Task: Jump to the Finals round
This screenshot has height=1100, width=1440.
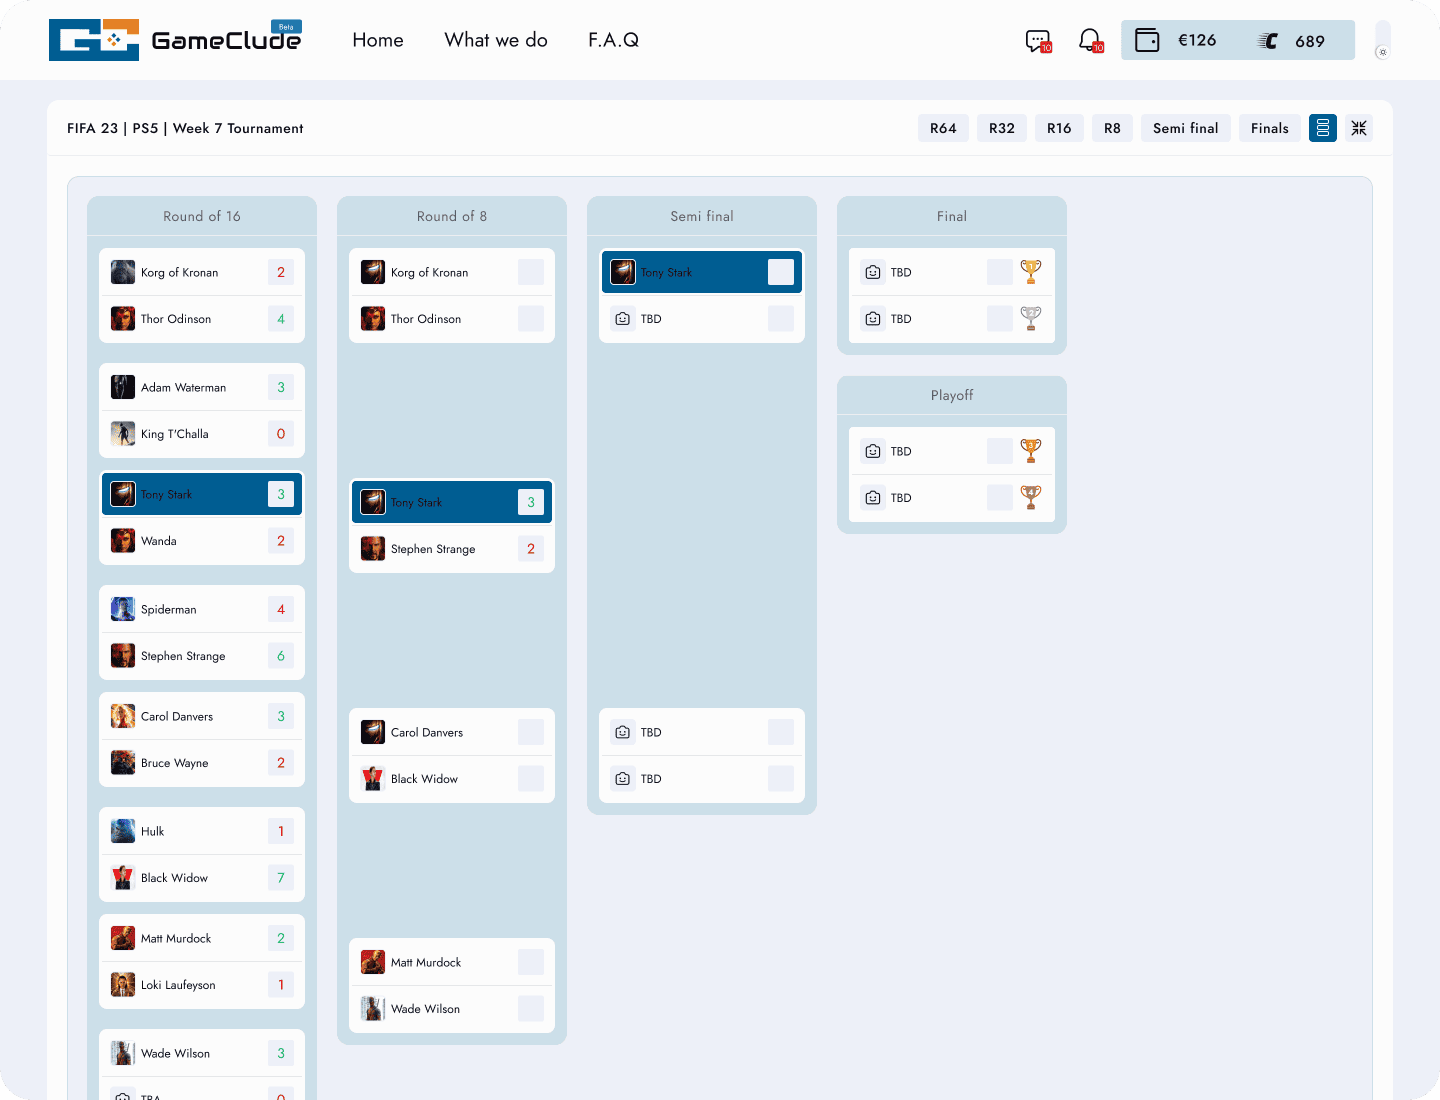Action: pyautogui.click(x=1270, y=128)
